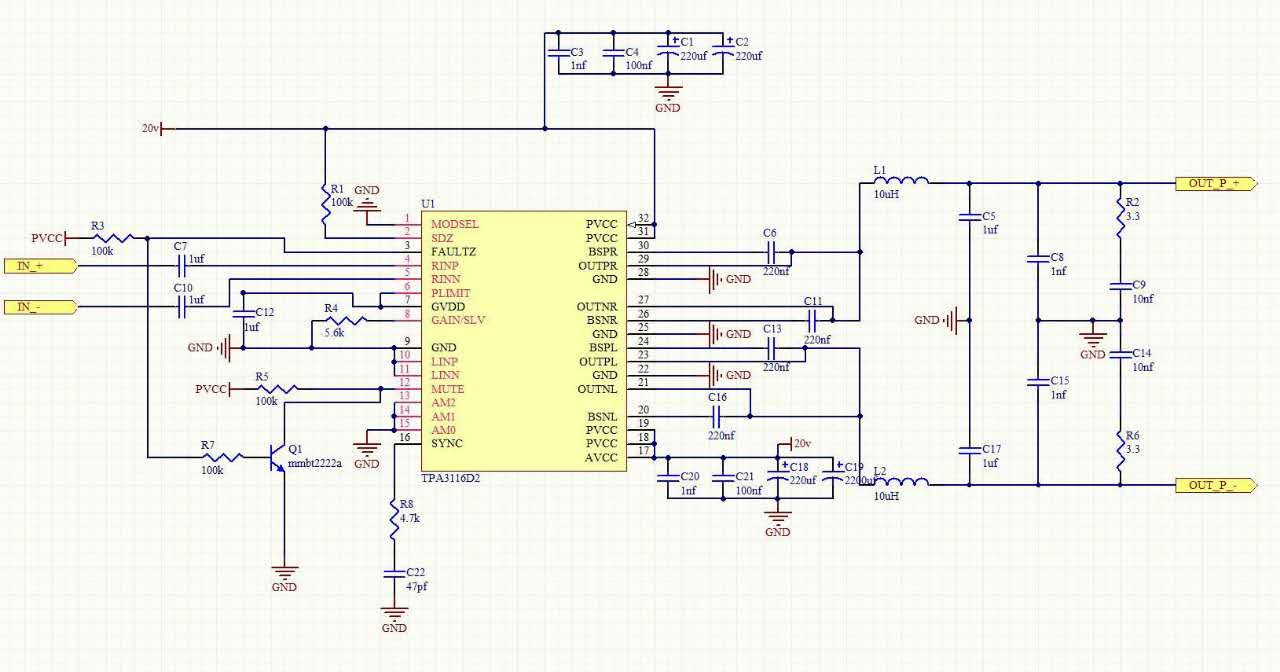Click the L2 10uH inductor symbol
This screenshot has width=1280, height=672.
point(901,483)
